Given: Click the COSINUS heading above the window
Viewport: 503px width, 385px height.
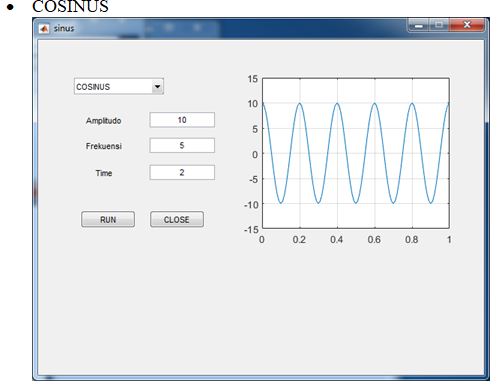Looking at the screenshot, I should [70, 6].
